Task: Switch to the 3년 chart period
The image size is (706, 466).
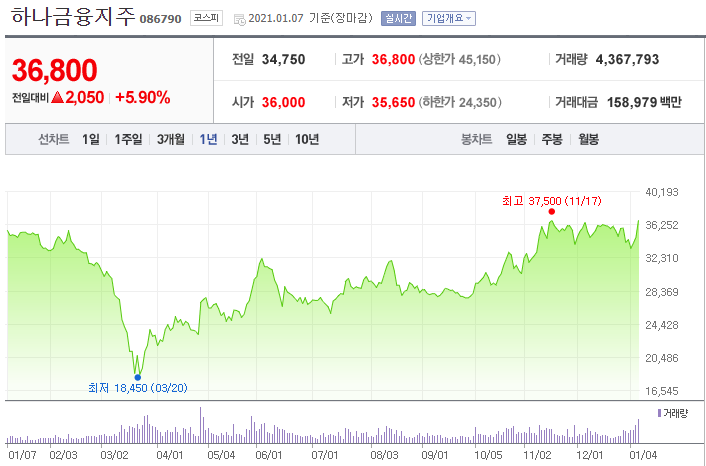Action: [240, 139]
